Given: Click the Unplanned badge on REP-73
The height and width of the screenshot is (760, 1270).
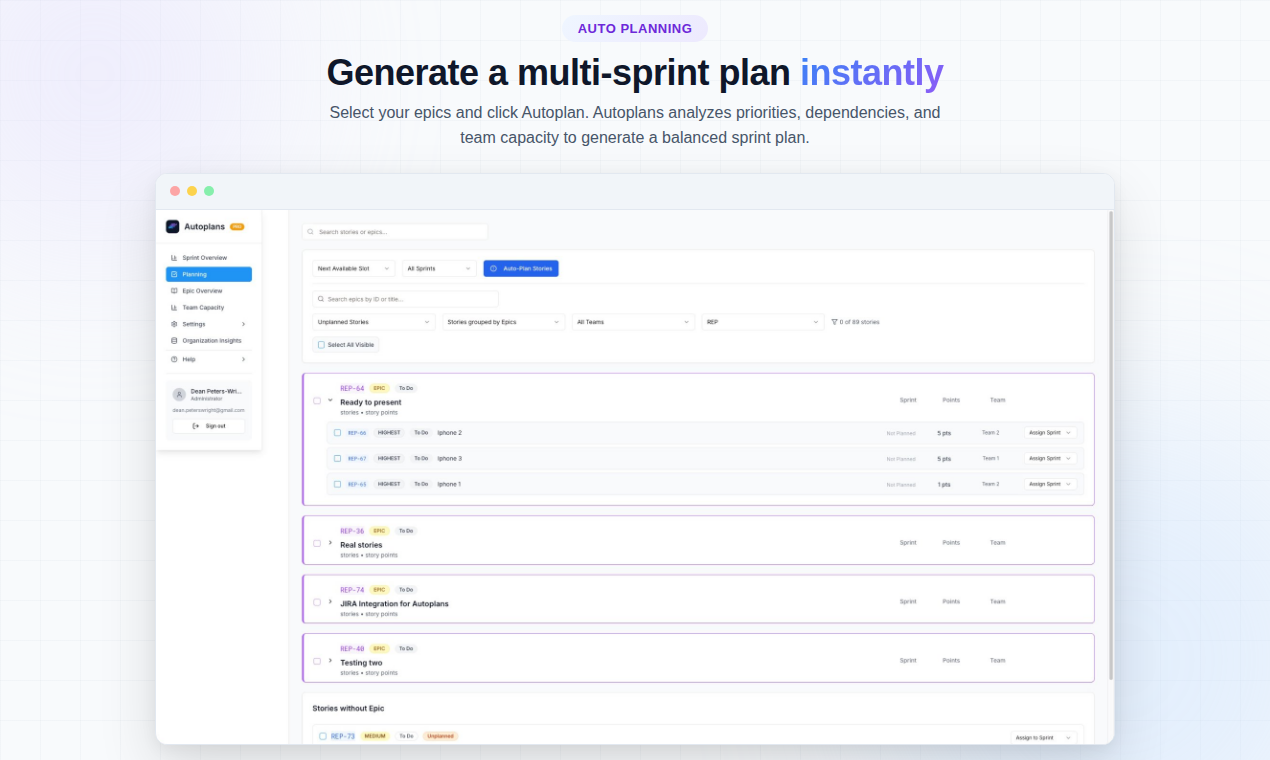Looking at the screenshot, I should (x=440, y=736).
